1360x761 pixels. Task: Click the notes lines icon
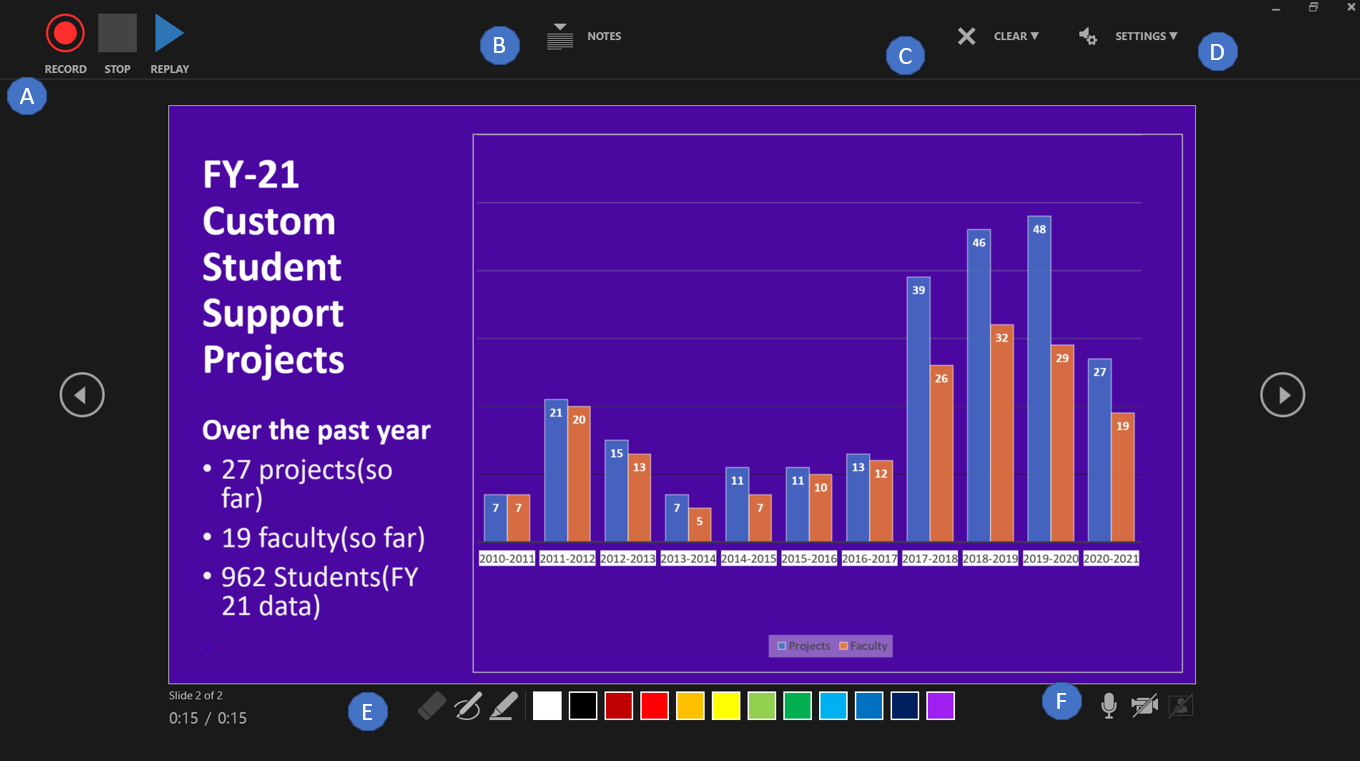560,36
